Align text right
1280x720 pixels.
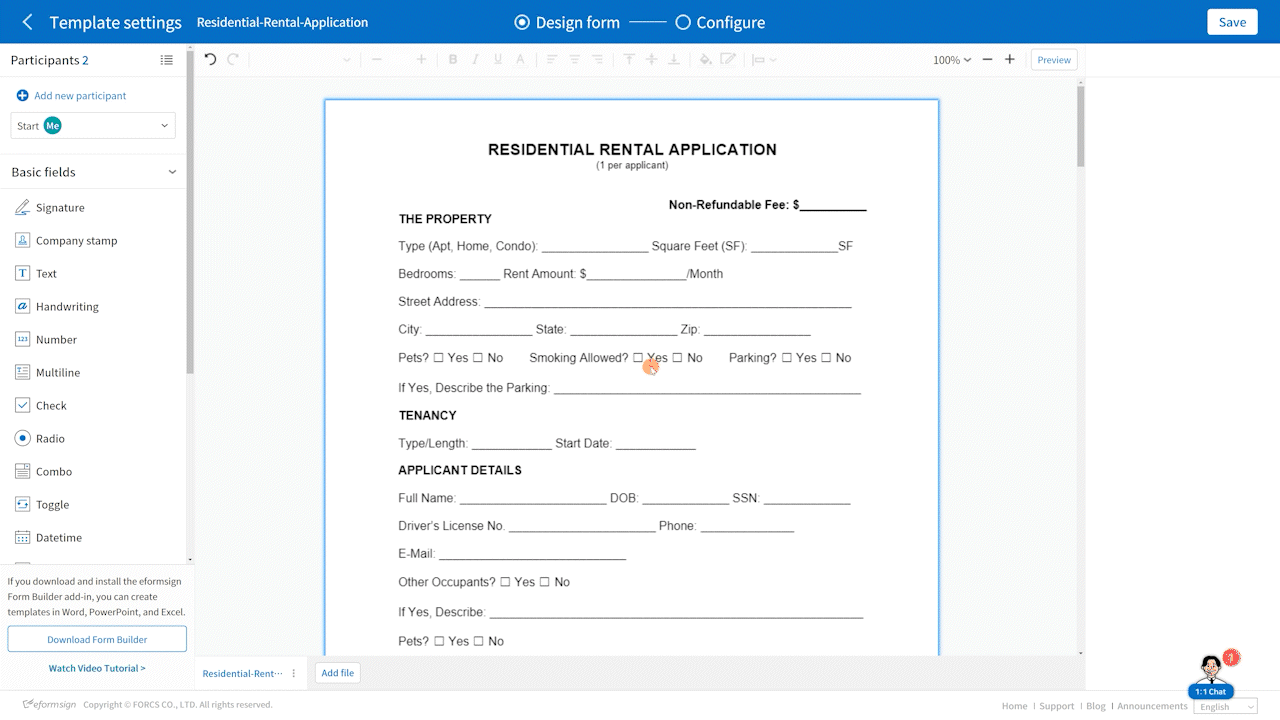(597, 60)
